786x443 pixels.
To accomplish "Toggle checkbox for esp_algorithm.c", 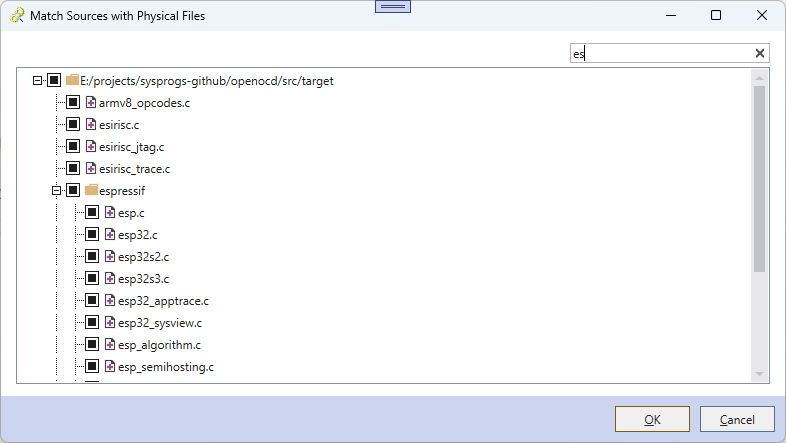I will (92, 345).
